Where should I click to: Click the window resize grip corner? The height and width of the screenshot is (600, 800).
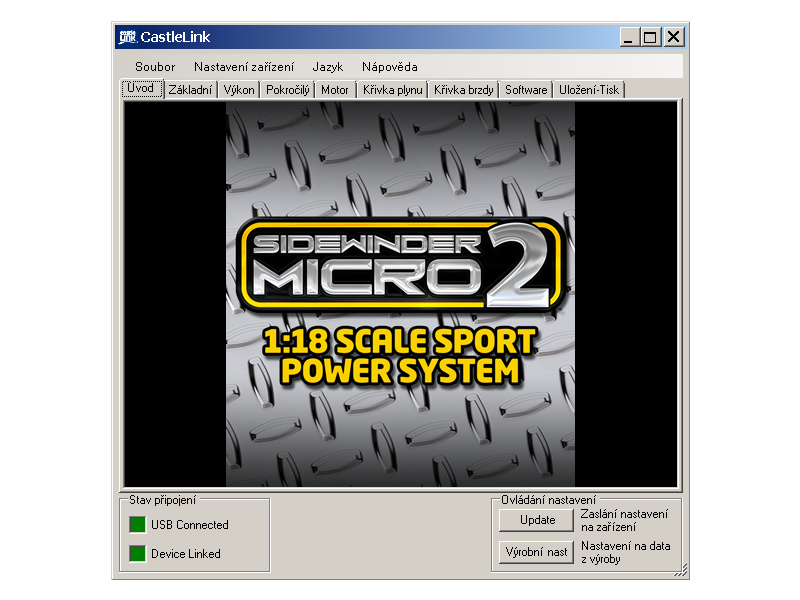681,570
